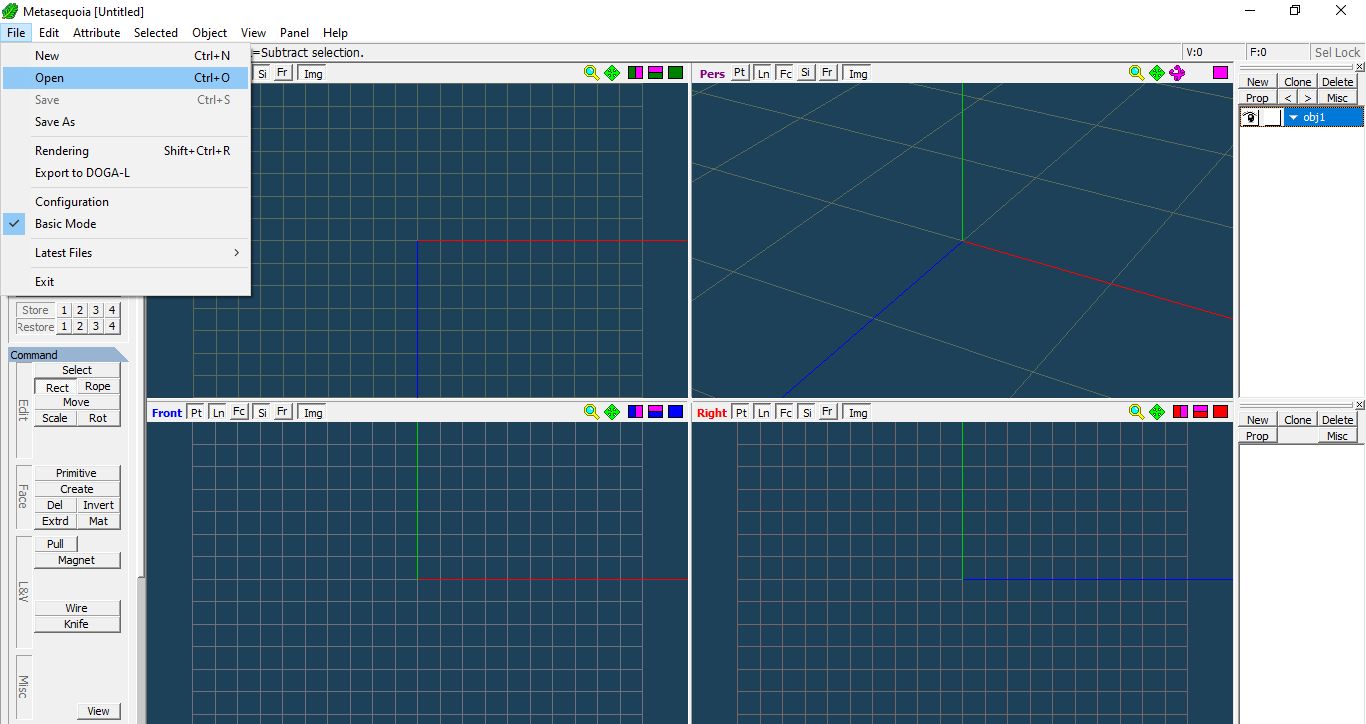Click the green pan icon in the Front viewport
This screenshot has height=724, width=1366.
point(612,412)
